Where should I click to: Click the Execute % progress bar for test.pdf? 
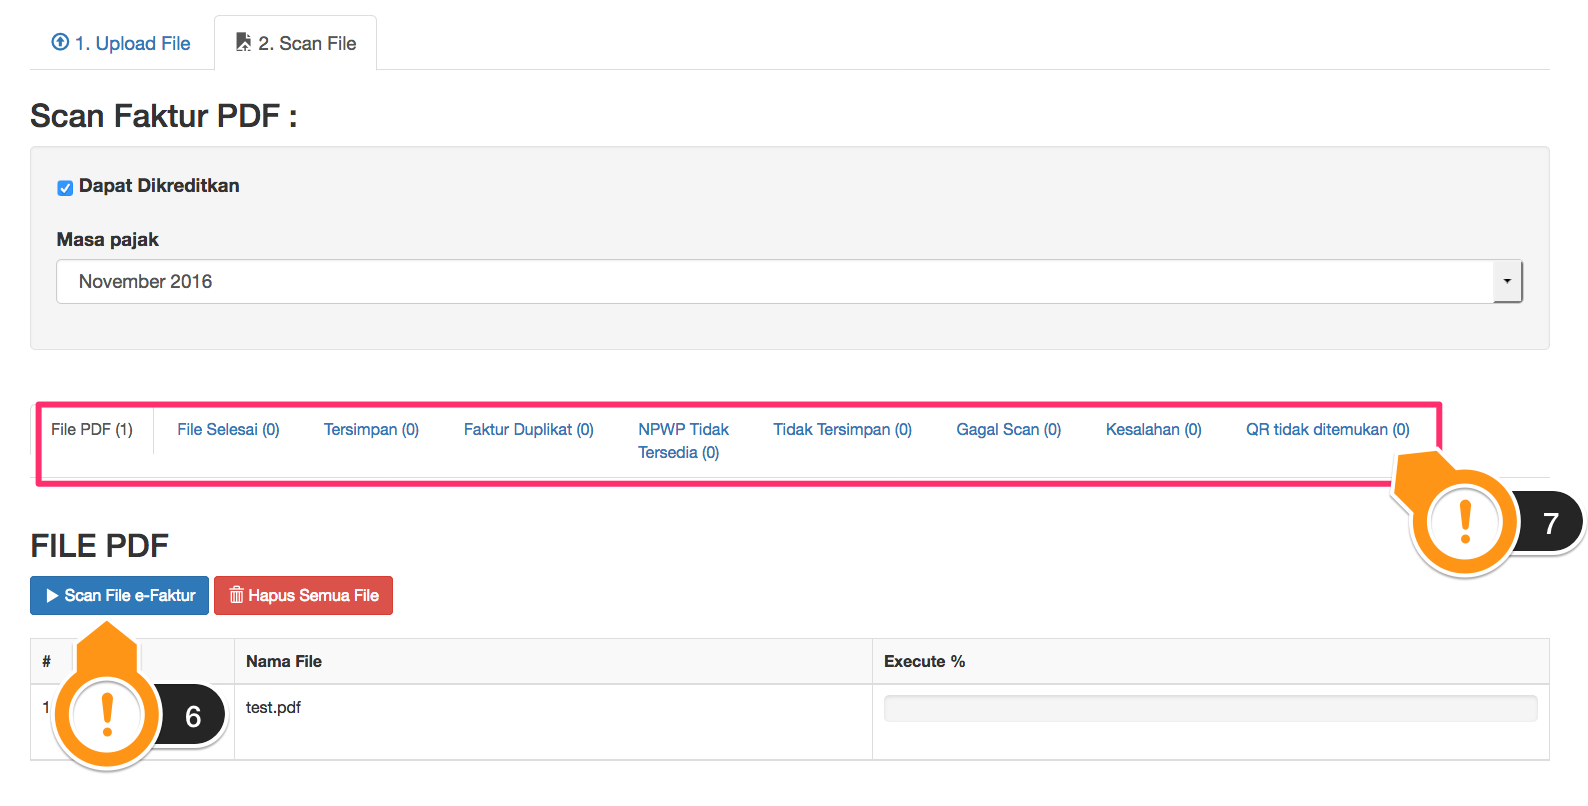(1210, 709)
